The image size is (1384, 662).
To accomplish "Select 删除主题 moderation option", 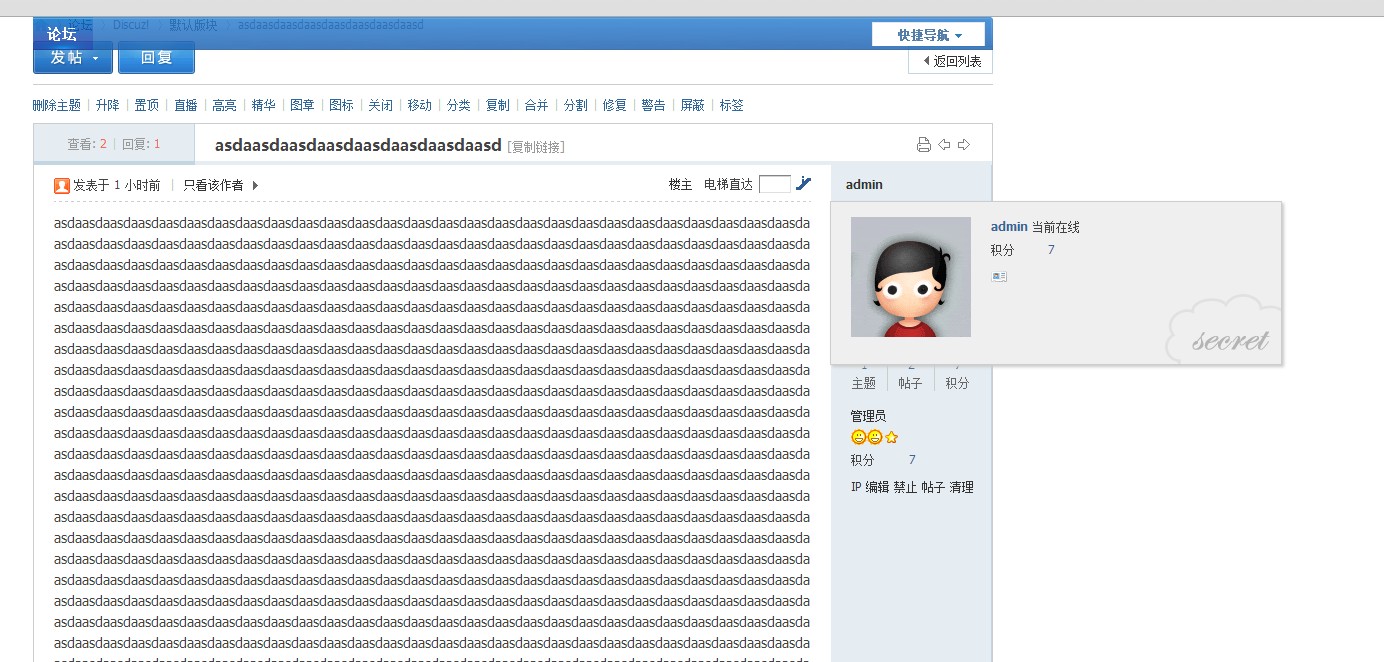I will 56,105.
